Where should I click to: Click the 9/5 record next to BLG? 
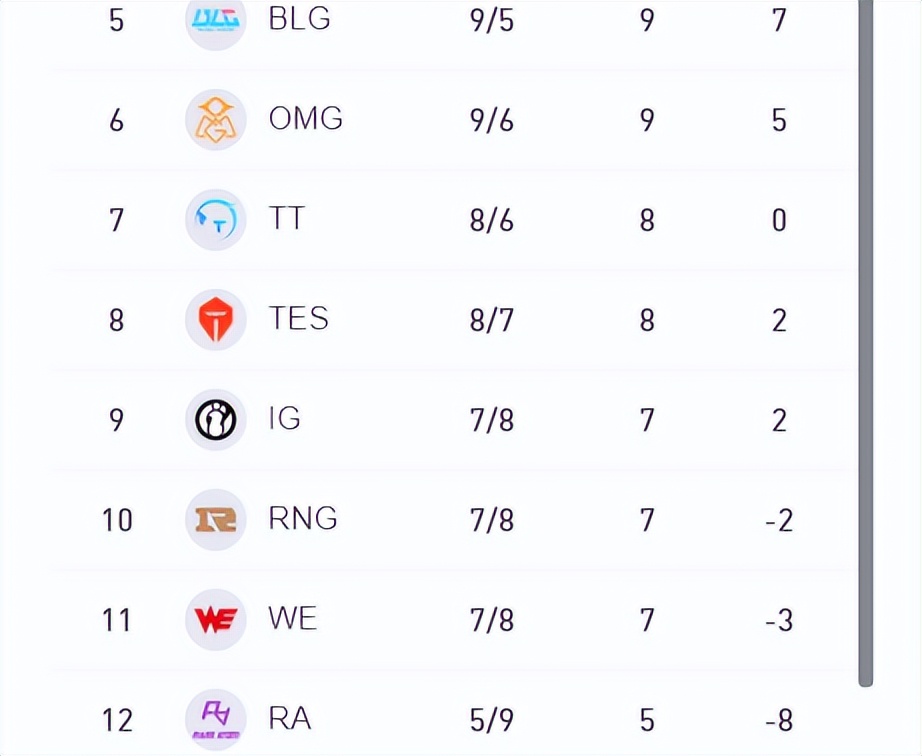coord(492,18)
